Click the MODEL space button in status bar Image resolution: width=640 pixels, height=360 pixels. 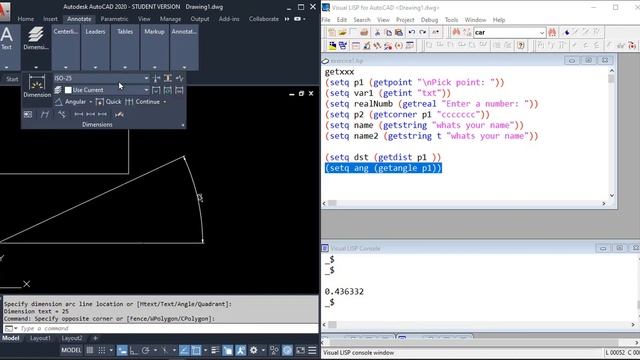click(x=71, y=350)
